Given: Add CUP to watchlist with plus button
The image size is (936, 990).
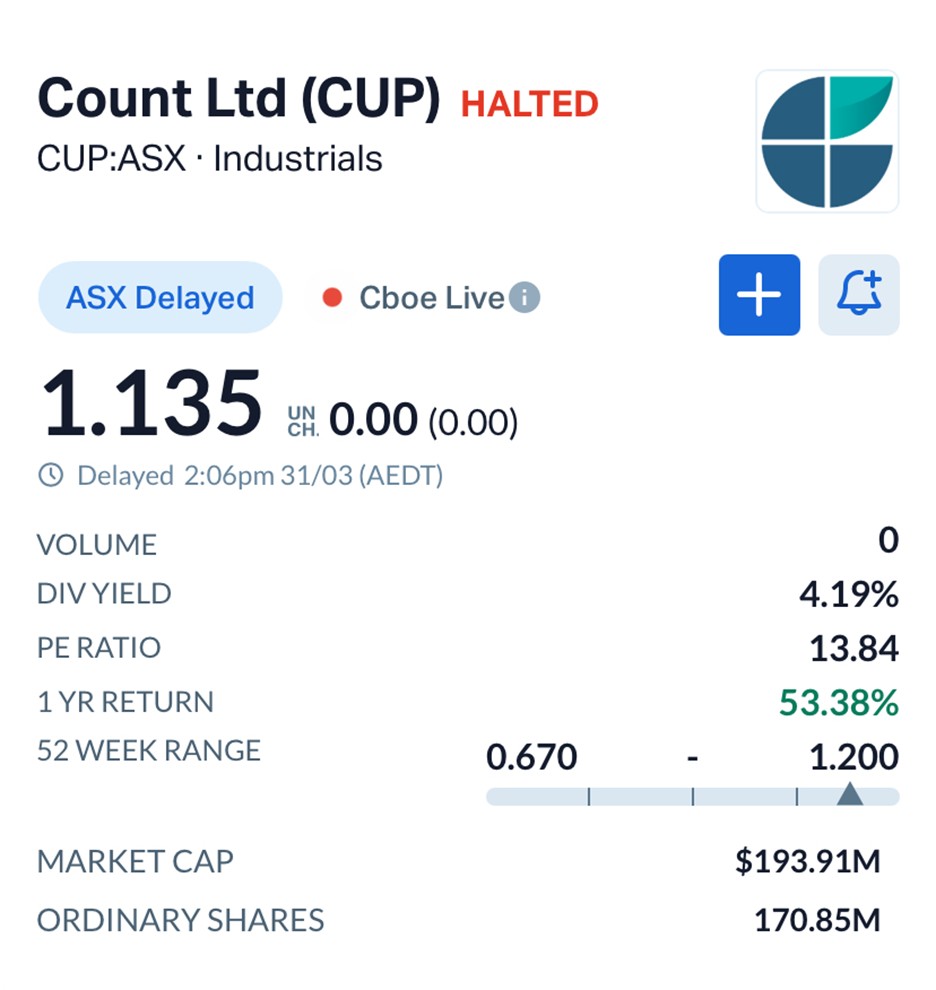Looking at the screenshot, I should (x=759, y=295).
